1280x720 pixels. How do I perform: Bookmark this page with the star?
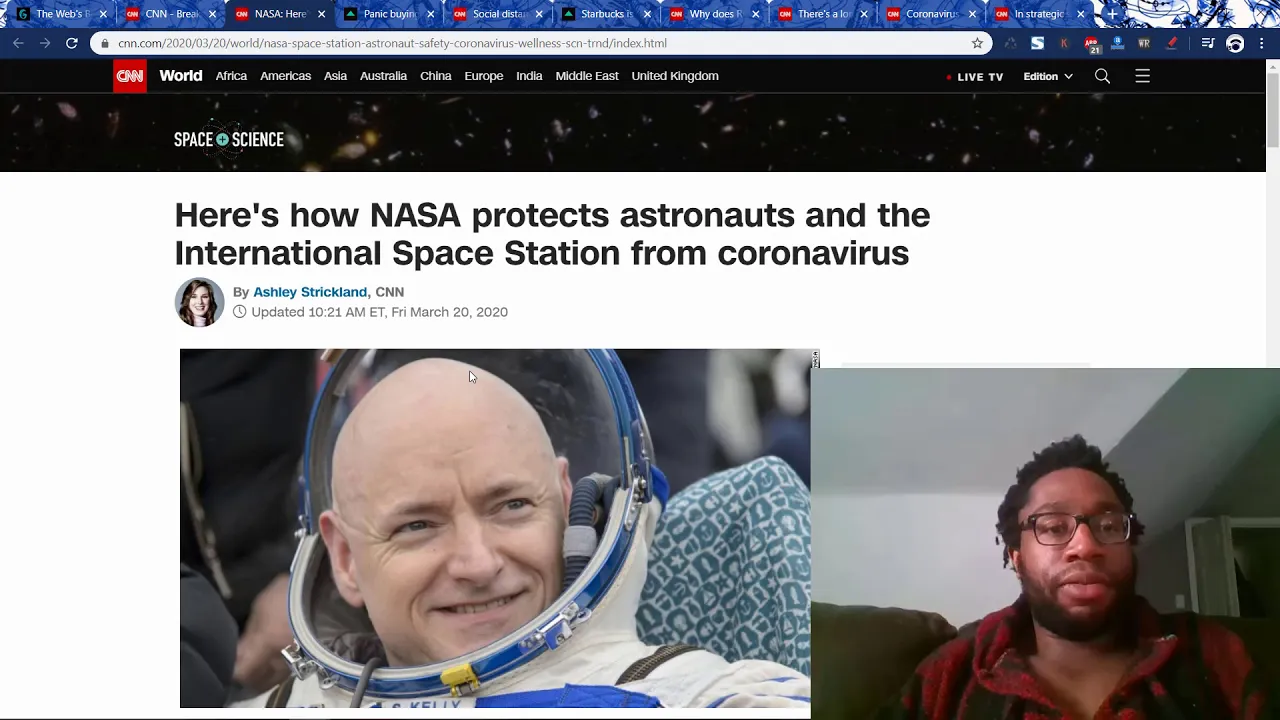(977, 43)
